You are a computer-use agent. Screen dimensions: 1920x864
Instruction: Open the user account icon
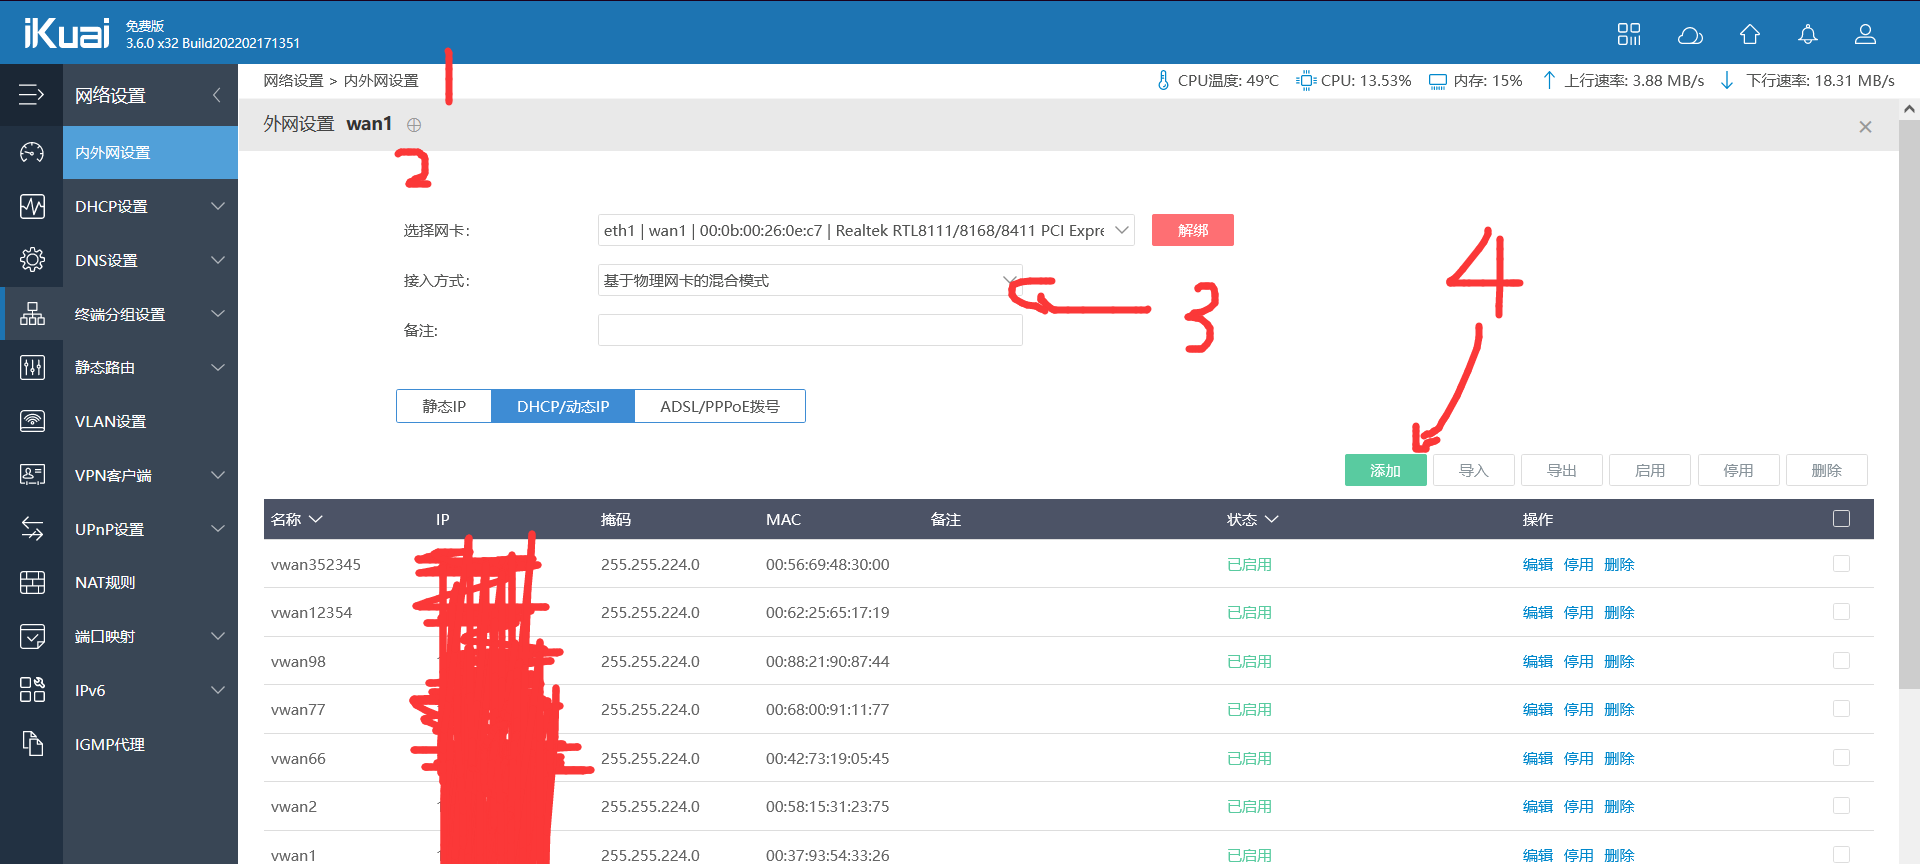click(x=1865, y=35)
